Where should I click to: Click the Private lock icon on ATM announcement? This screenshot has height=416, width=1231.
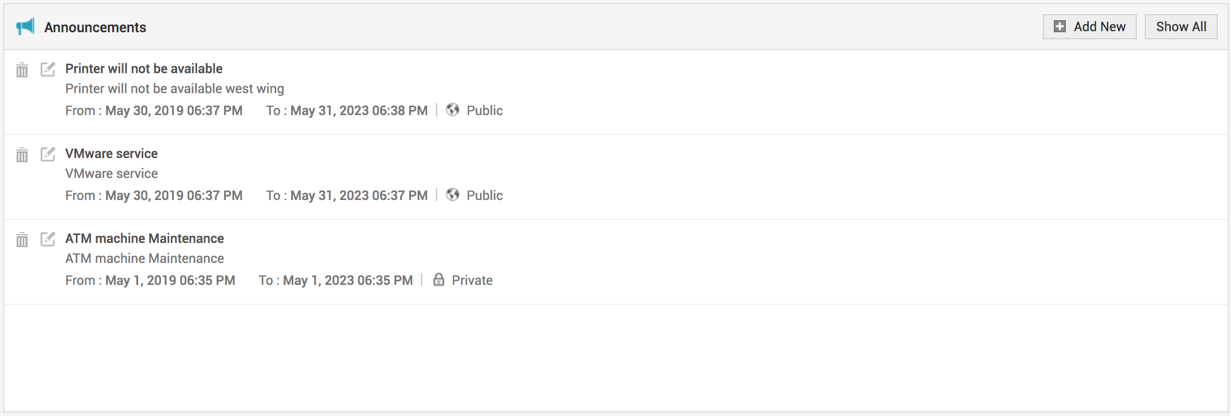click(x=438, y=280)
